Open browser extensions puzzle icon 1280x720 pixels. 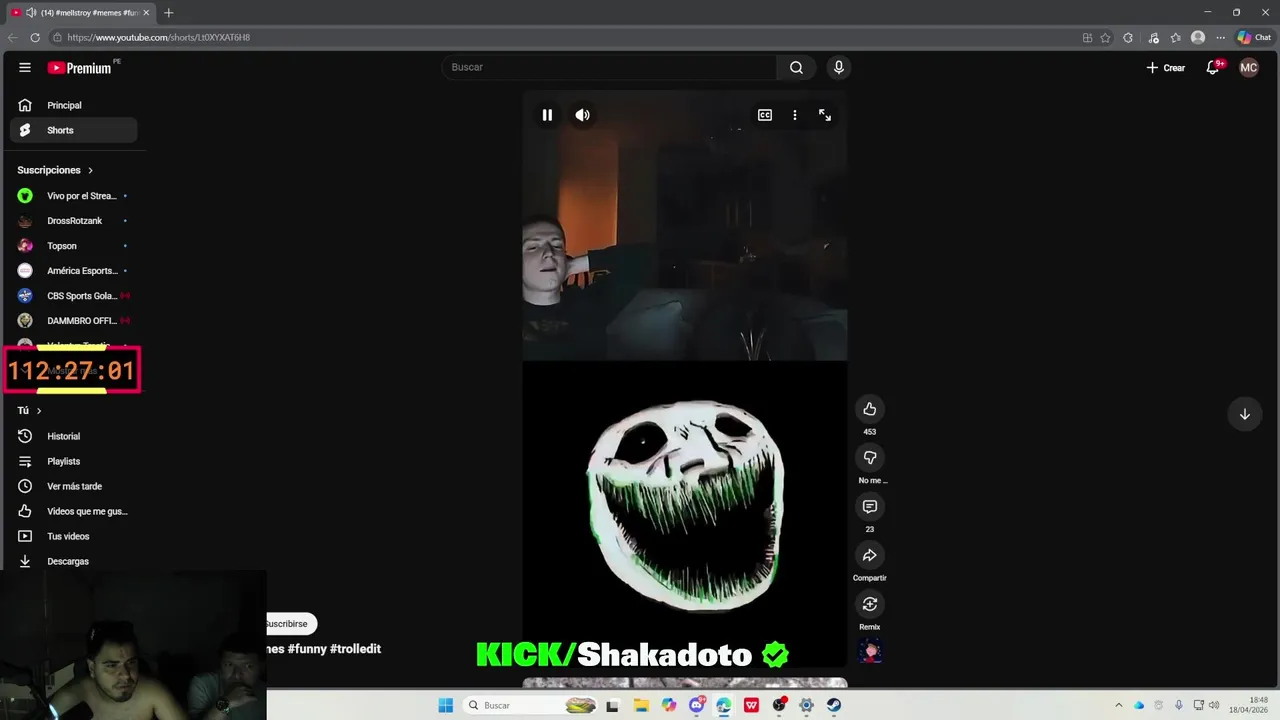pos(1128,38)
